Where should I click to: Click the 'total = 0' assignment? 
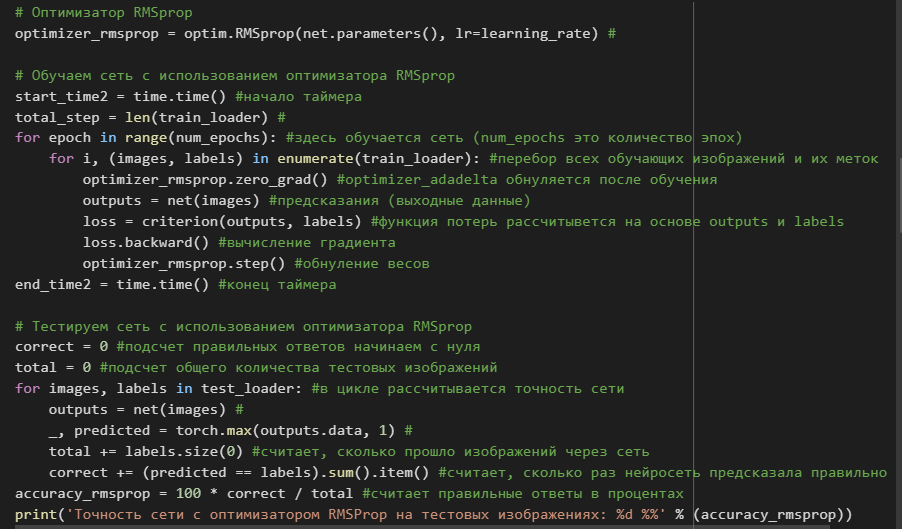(x=53, y=367)
